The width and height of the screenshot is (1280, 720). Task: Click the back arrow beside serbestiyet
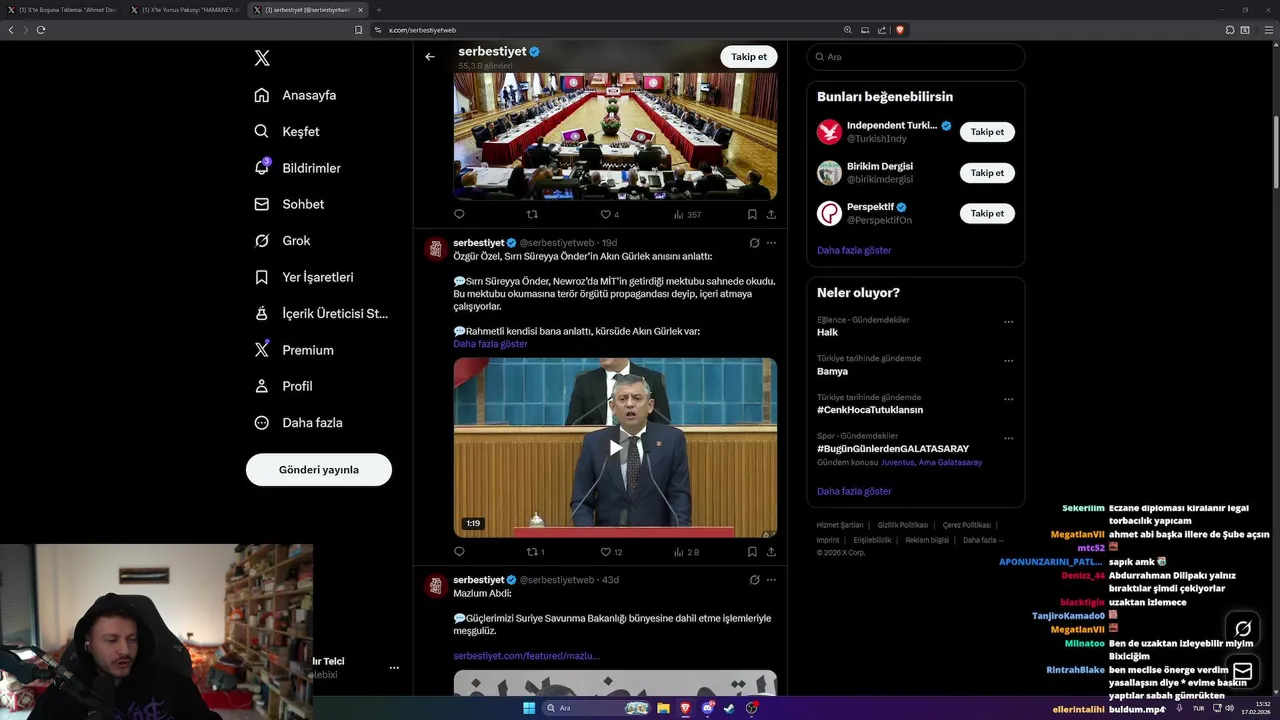pyautogui.click(x=430, y=57)
